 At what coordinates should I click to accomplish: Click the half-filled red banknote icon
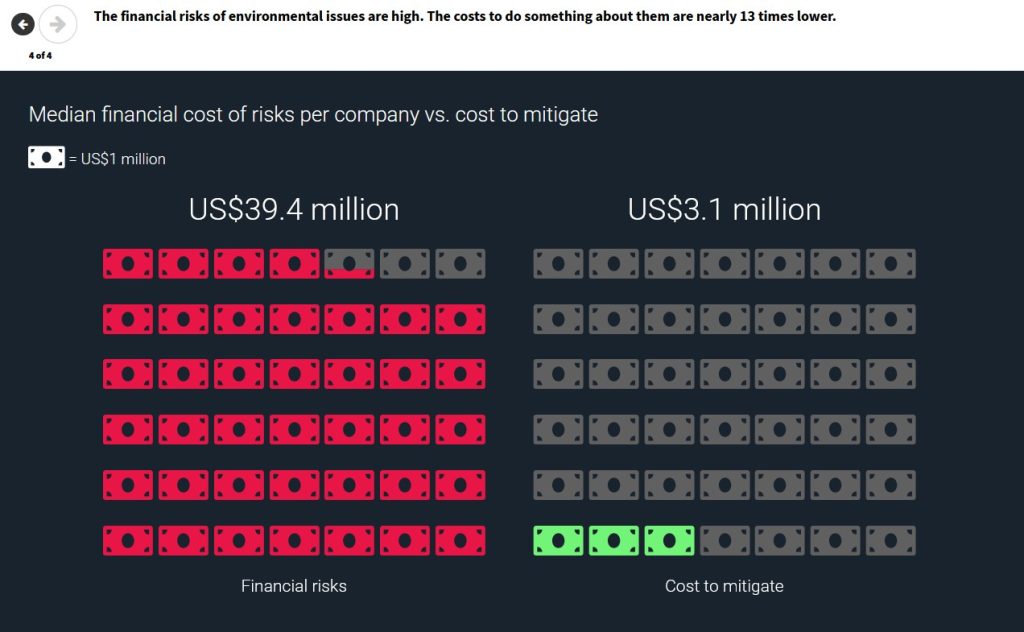coord(349,264)
